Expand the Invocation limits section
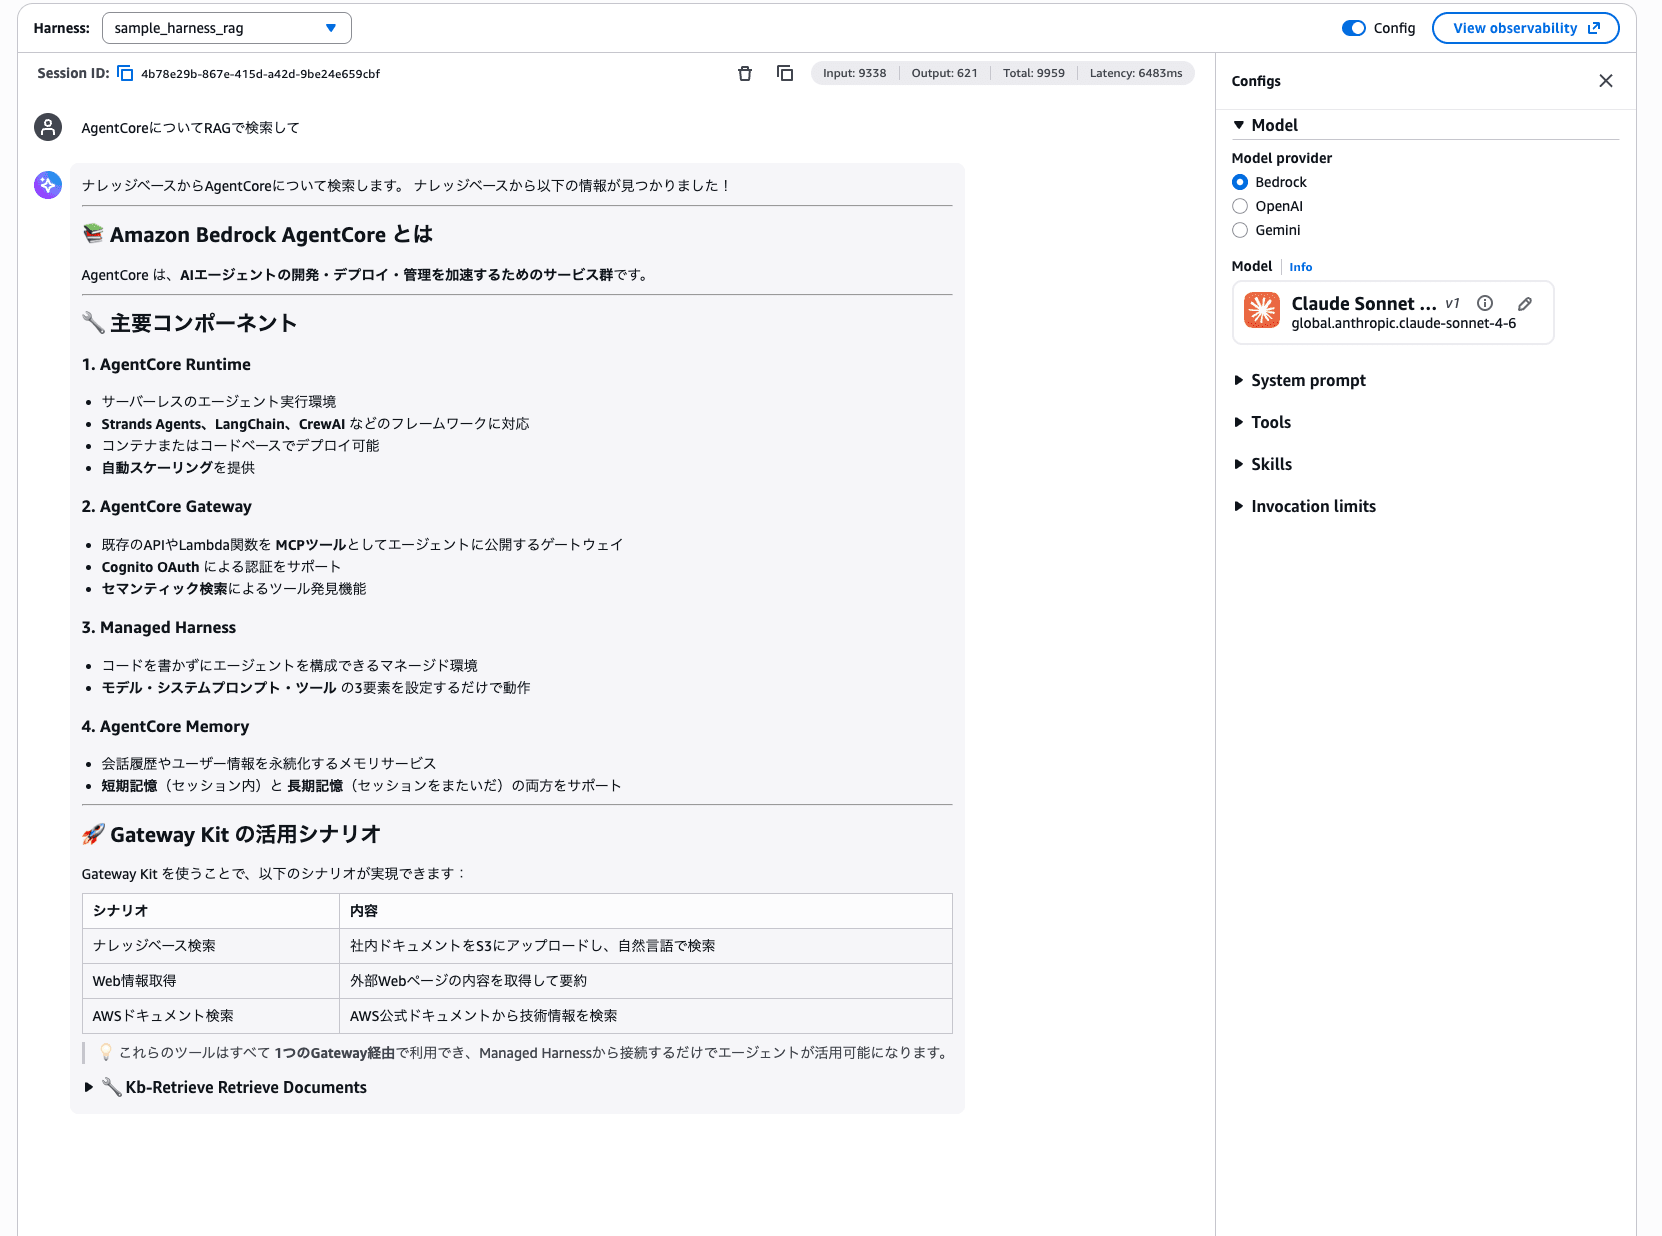This screenshot has width=1662, height=1236. point(1239,506)
